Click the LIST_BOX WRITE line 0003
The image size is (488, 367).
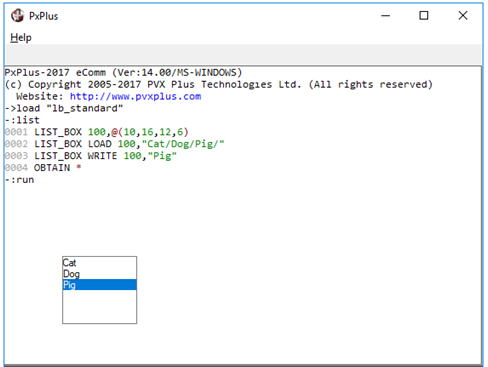click(91, 156)
